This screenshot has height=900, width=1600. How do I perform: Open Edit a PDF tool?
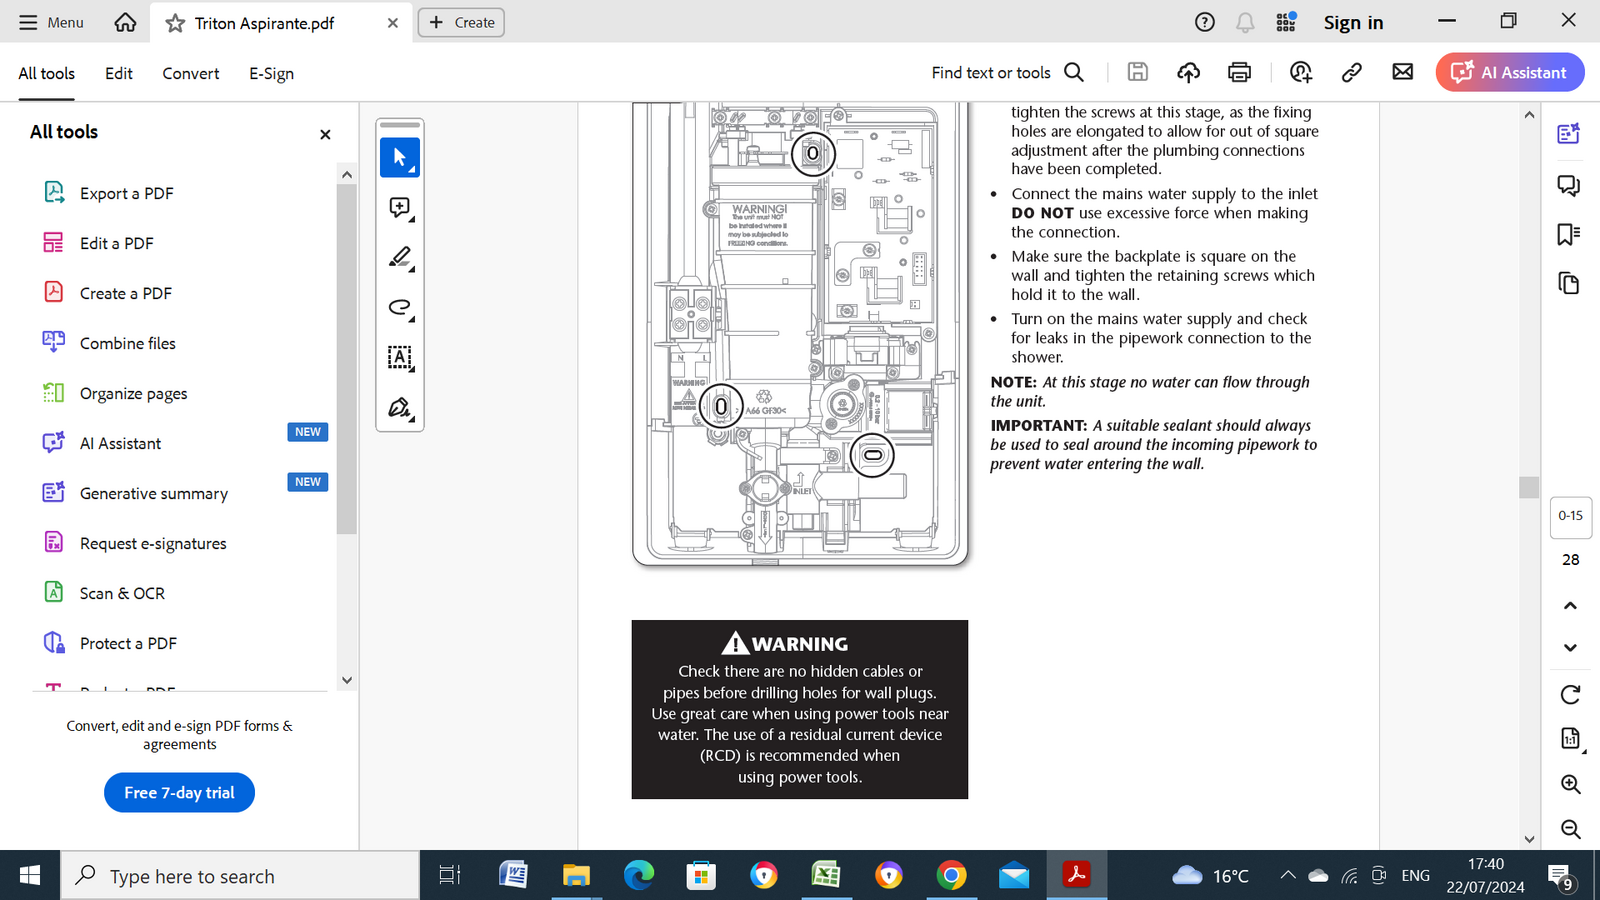click(x=116, y=243)
